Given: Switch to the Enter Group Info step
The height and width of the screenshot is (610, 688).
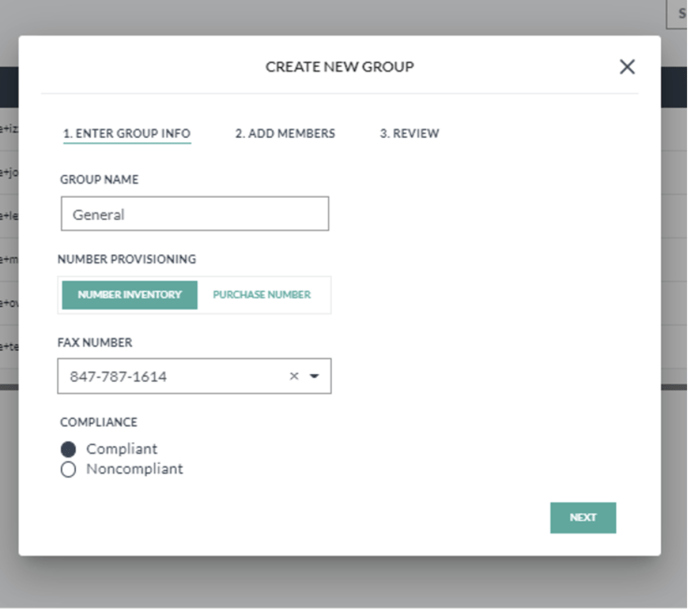Looking at the screenshot, I should pyautogui.click(x=126, y=134).
